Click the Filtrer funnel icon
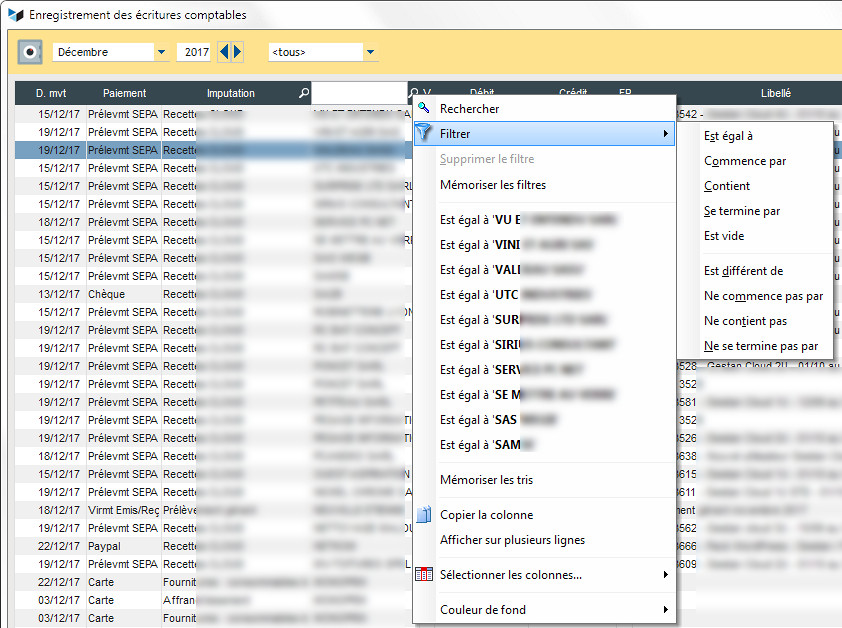 [x=424, y=134]
